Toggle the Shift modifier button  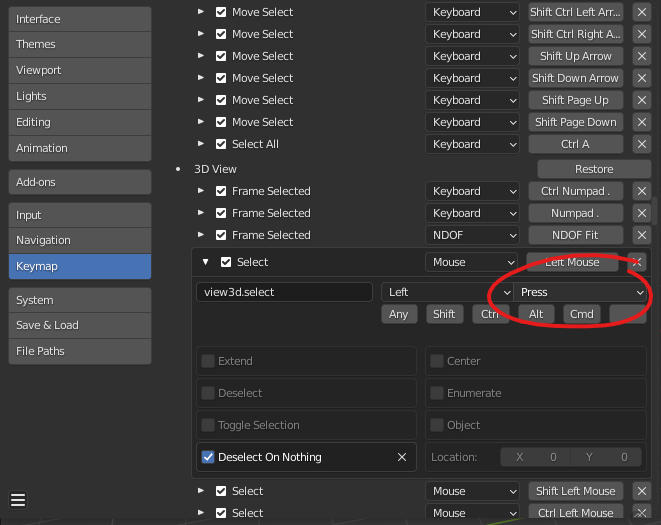[x=444, y=314]
